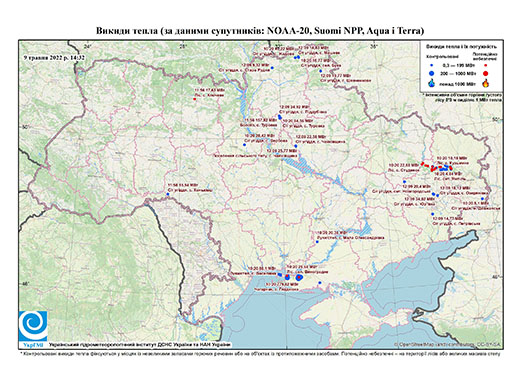Click the 9 травня 2022 timestamp label
The image size is (520, 368).
(54, 57)
